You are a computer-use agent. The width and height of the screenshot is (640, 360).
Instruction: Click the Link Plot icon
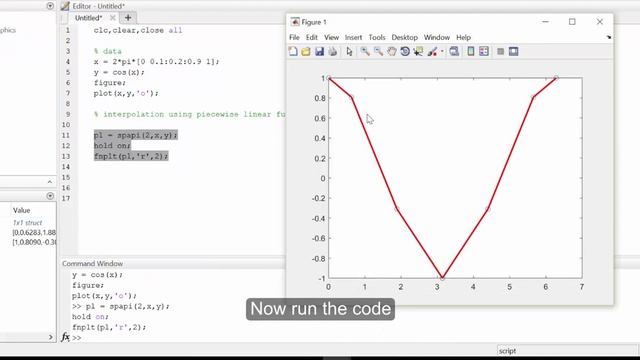click(x=454, y=51)
